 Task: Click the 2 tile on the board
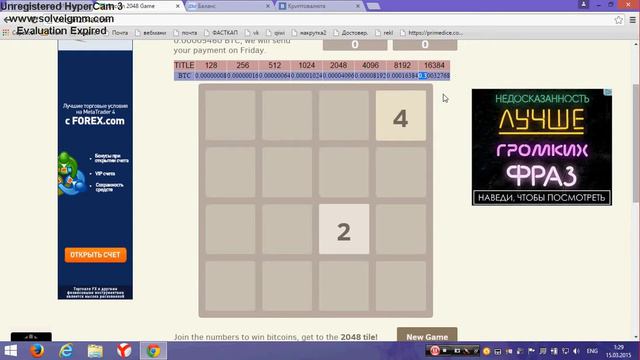tap(344, 229)
